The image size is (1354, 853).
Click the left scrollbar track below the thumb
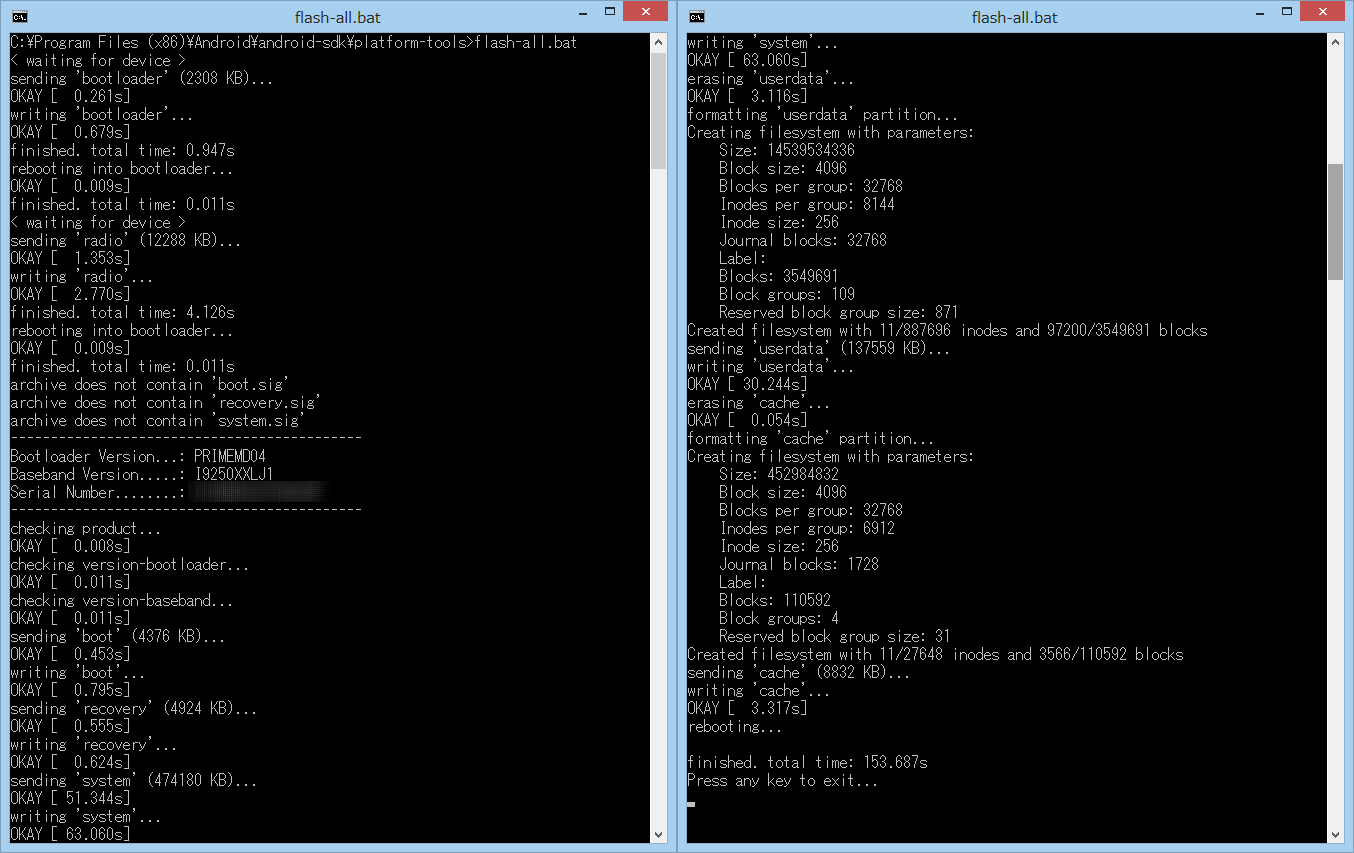(658, 500)
